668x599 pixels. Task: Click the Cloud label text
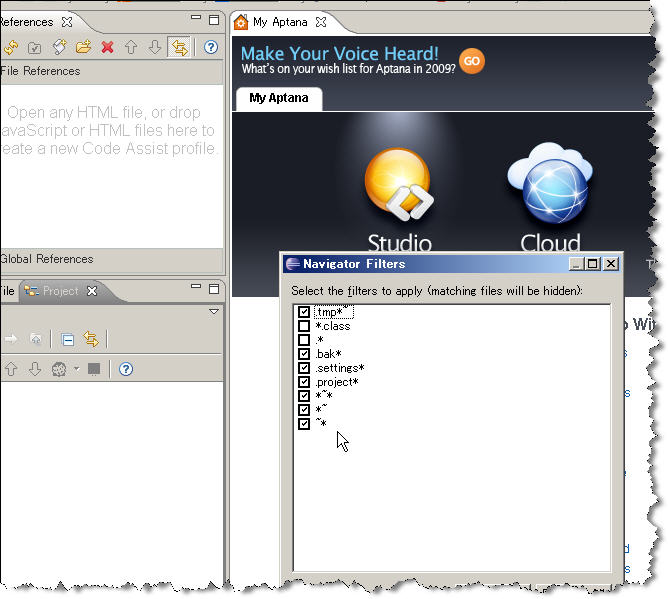550,242
